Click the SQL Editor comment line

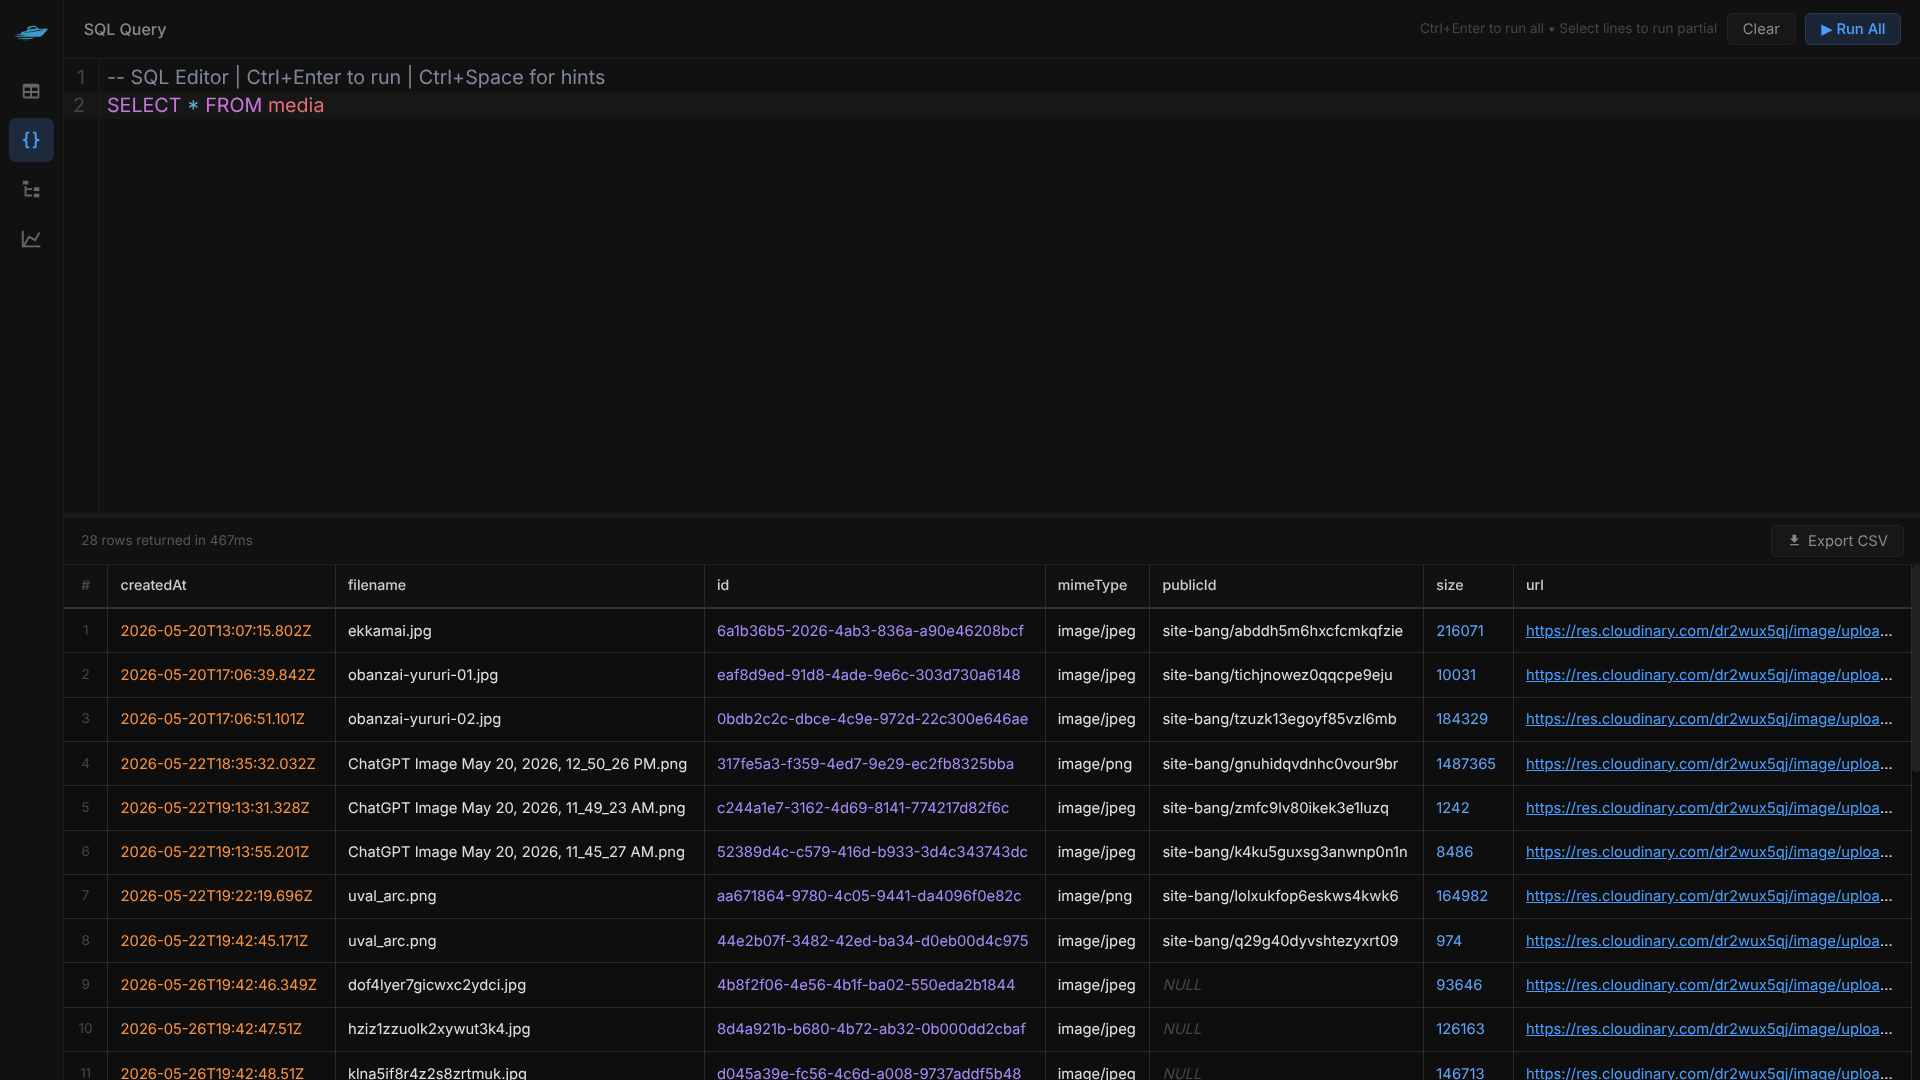coord(355,77)
